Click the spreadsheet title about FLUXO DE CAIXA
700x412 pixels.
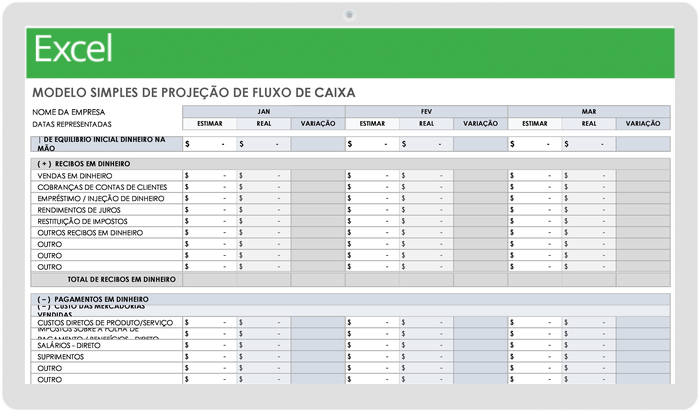(194, 92)
